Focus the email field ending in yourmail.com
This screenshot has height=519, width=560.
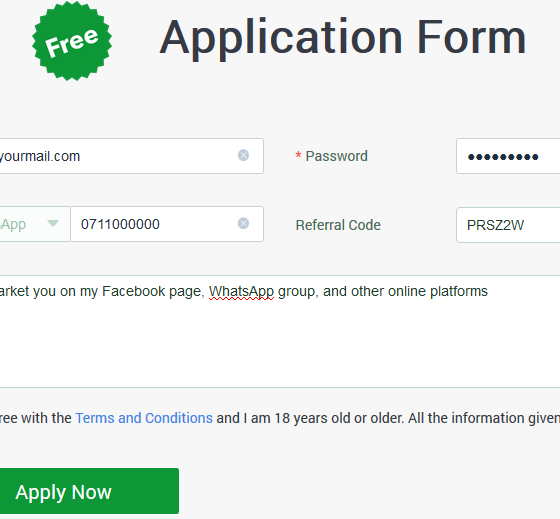[131, 156]
